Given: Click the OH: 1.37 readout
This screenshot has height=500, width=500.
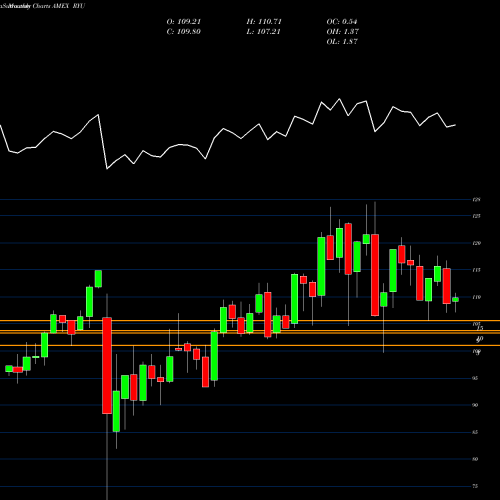Looking at the screenshot, I should pos(342,32).
